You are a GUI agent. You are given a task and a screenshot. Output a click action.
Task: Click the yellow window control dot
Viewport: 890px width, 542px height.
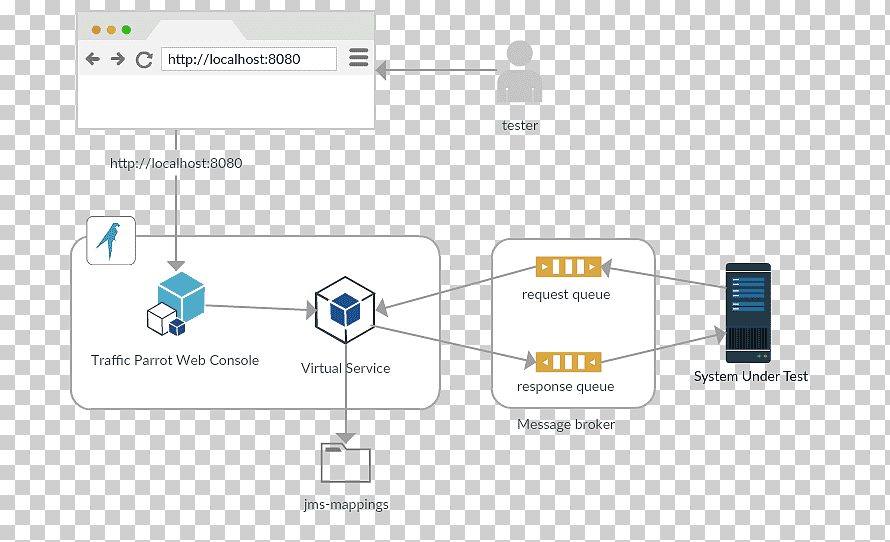click(x=111, y=30)
